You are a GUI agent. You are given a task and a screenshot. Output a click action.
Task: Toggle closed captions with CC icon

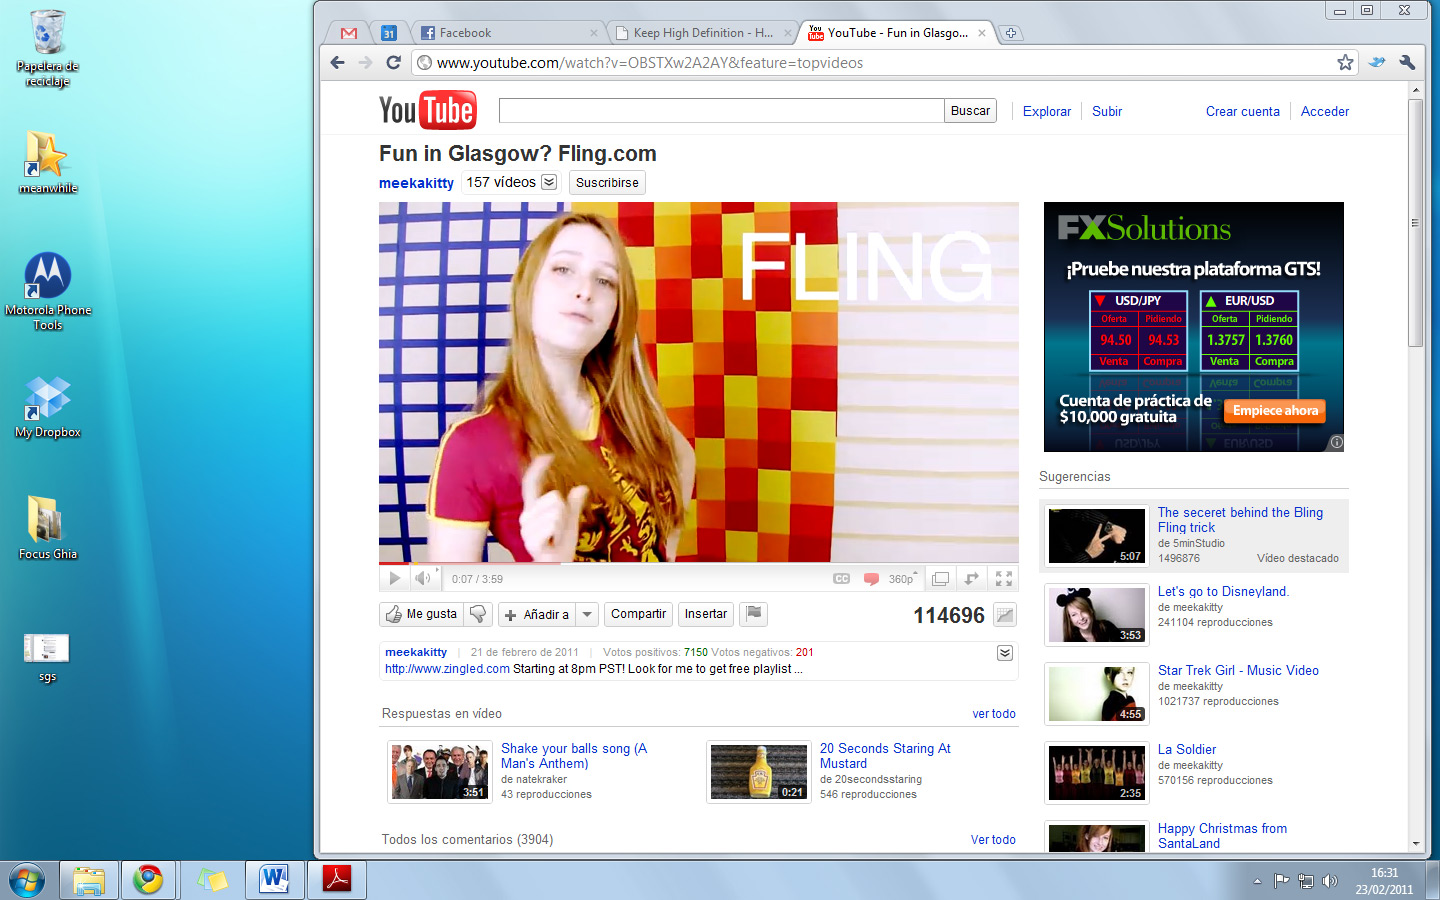(x=842, y=579)
